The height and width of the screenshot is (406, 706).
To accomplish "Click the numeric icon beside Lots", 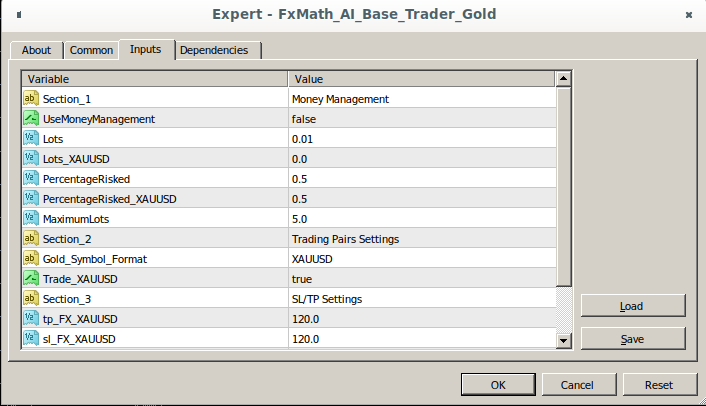I will (31, 138).
